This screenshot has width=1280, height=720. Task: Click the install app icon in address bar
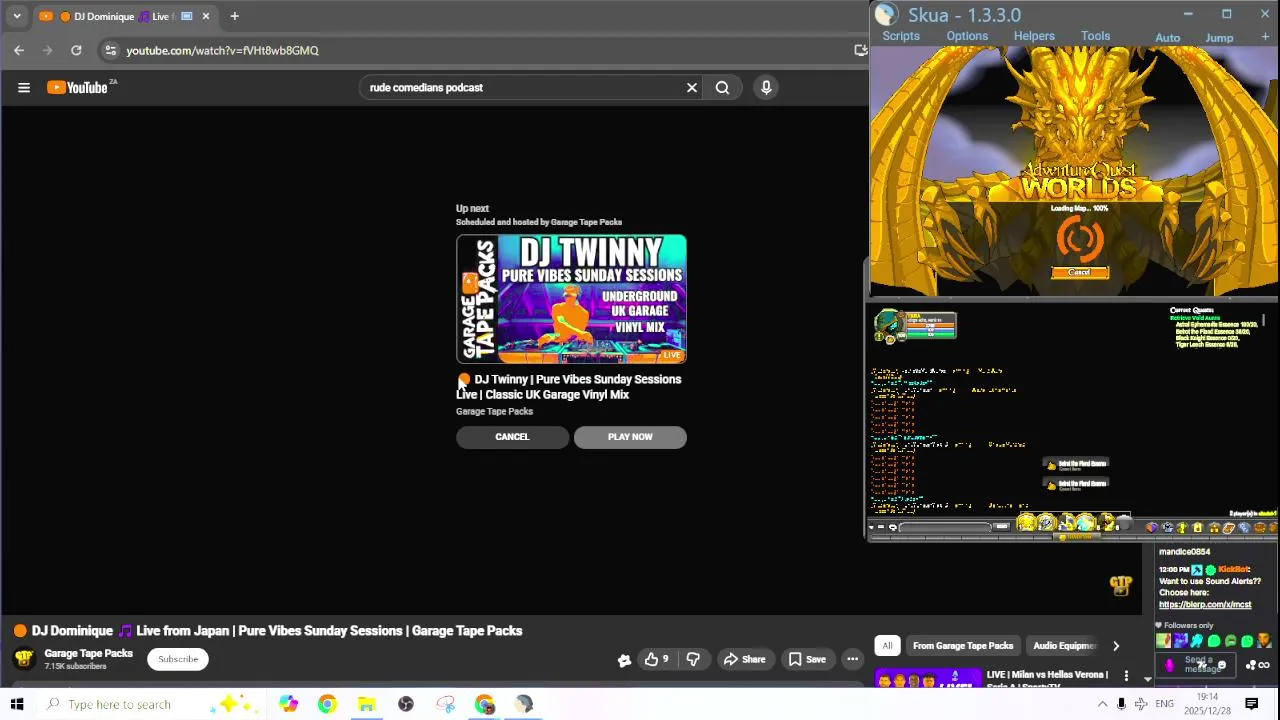tap(860, 50)
